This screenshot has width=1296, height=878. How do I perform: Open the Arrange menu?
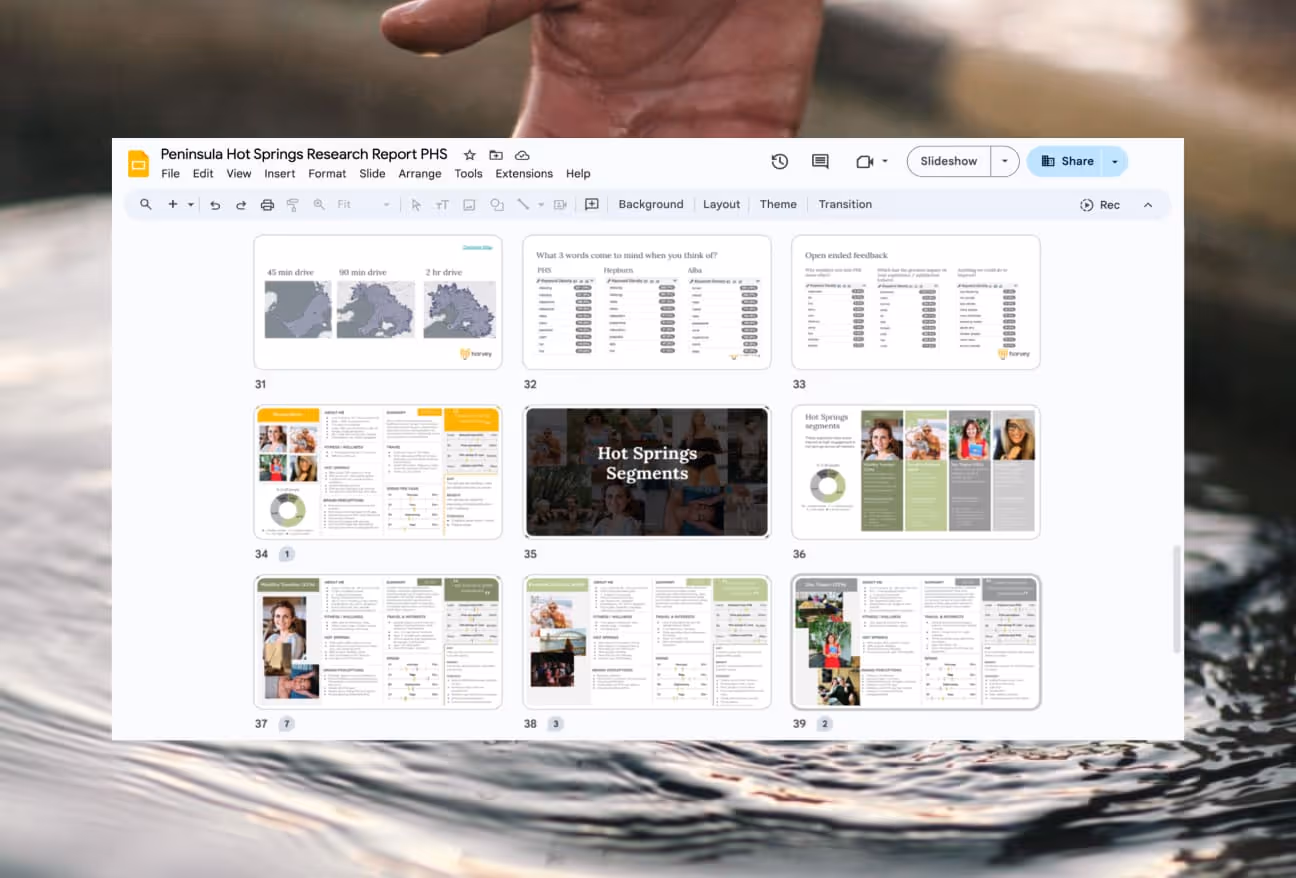click(420, 173)
